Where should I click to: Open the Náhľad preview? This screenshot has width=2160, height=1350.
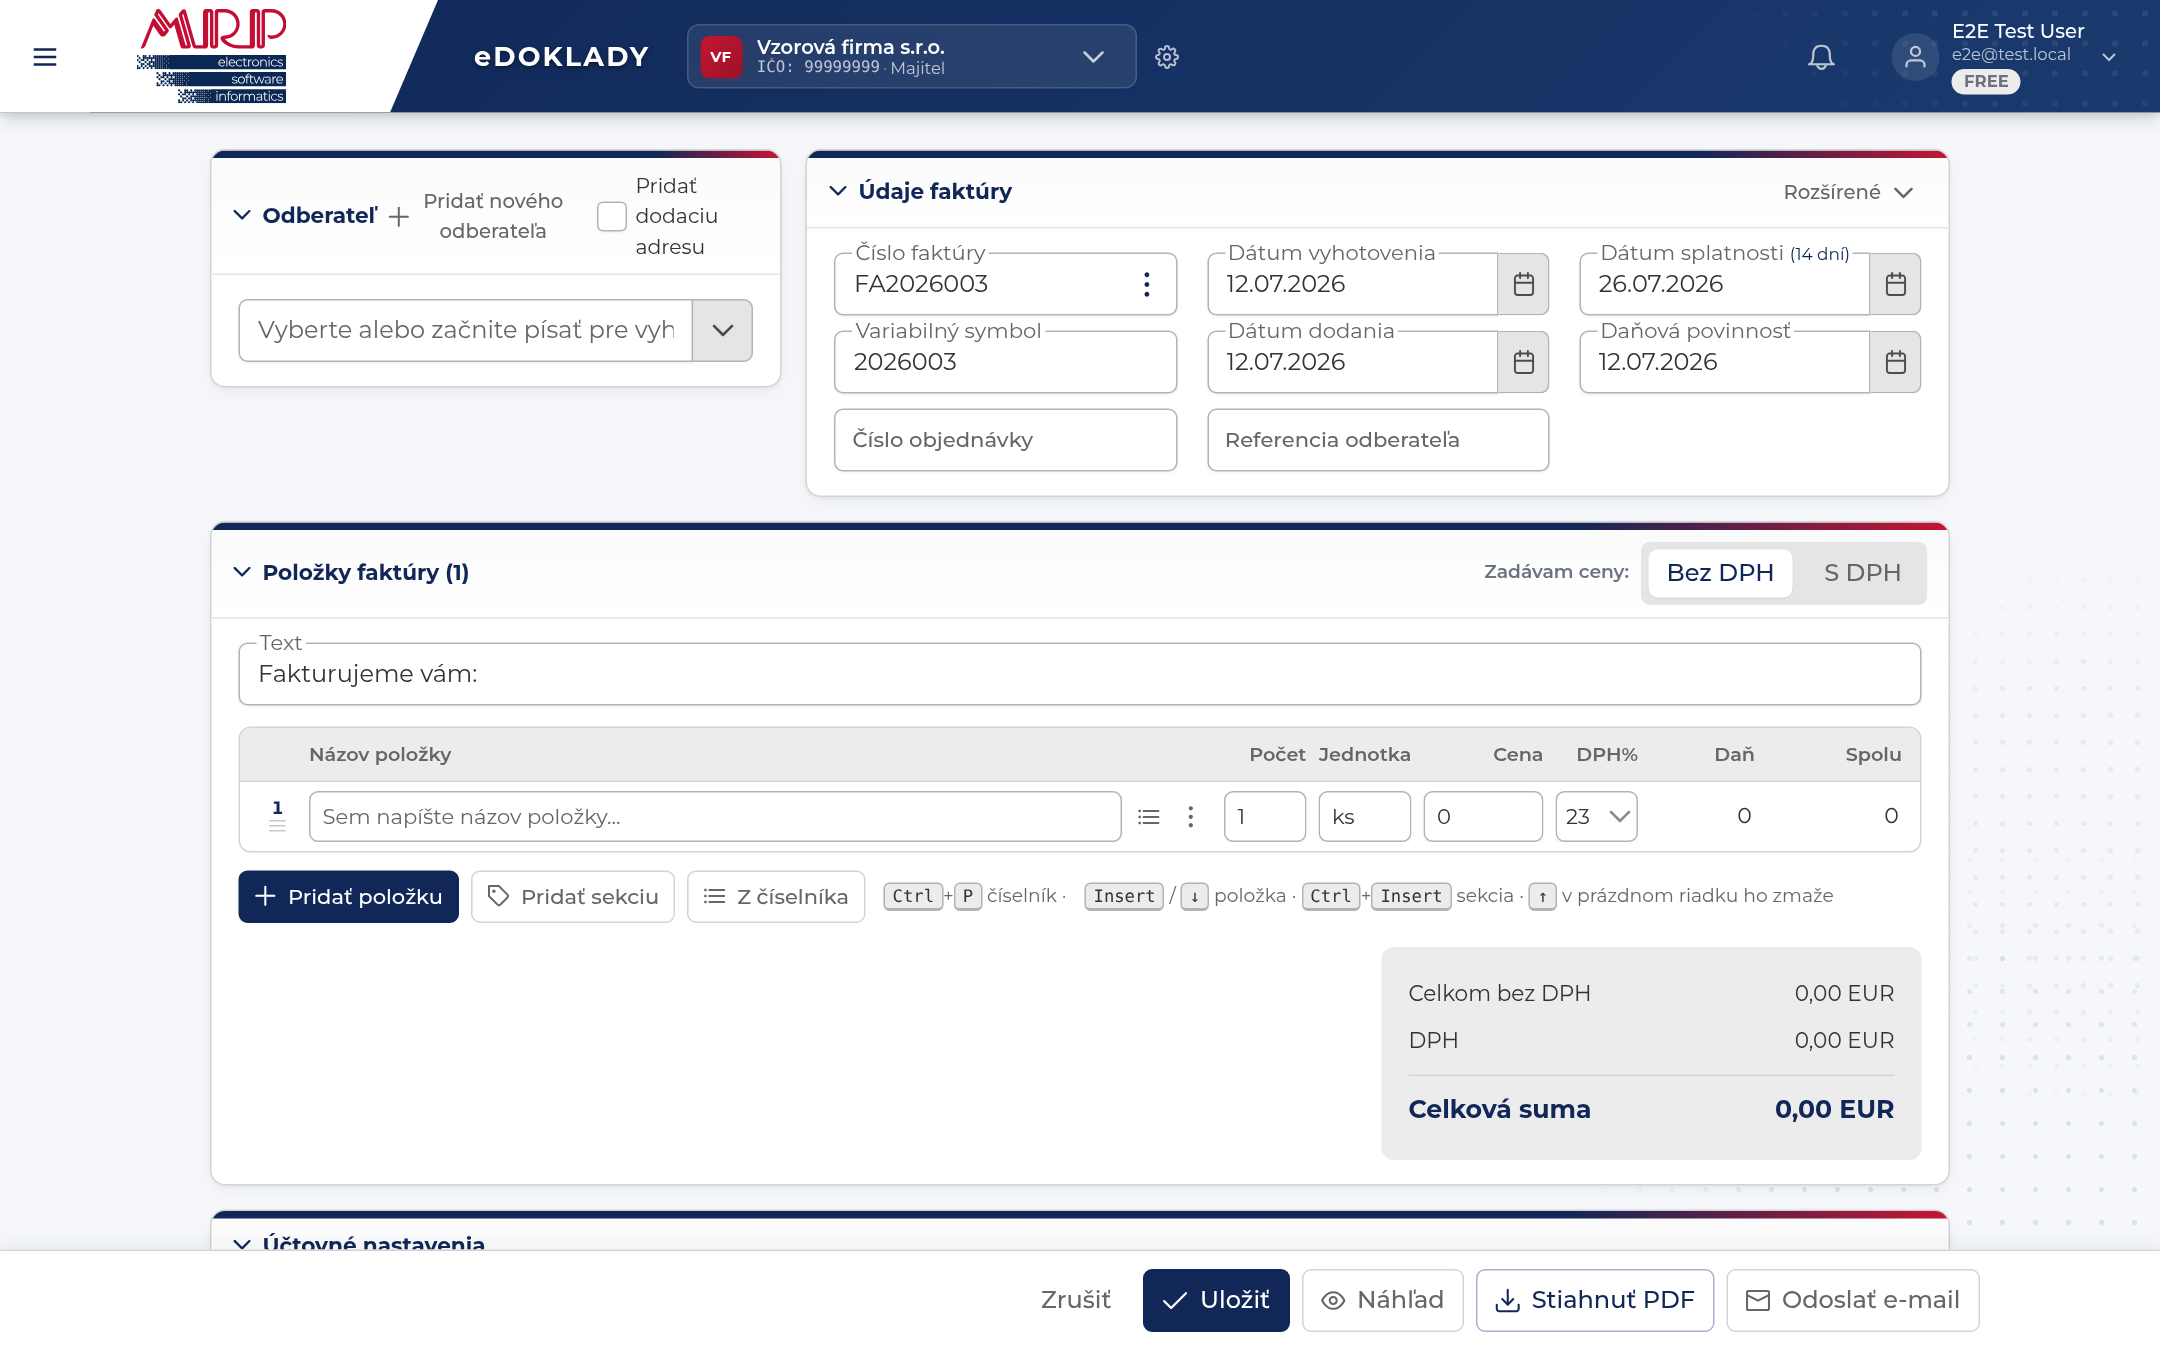tap(1383, 1300)
